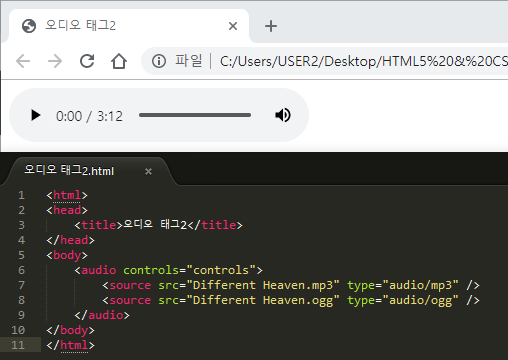This screenshot has width=508, height=360.
Task: Click line number 6 in gutter
Action: tap(21, 270)
